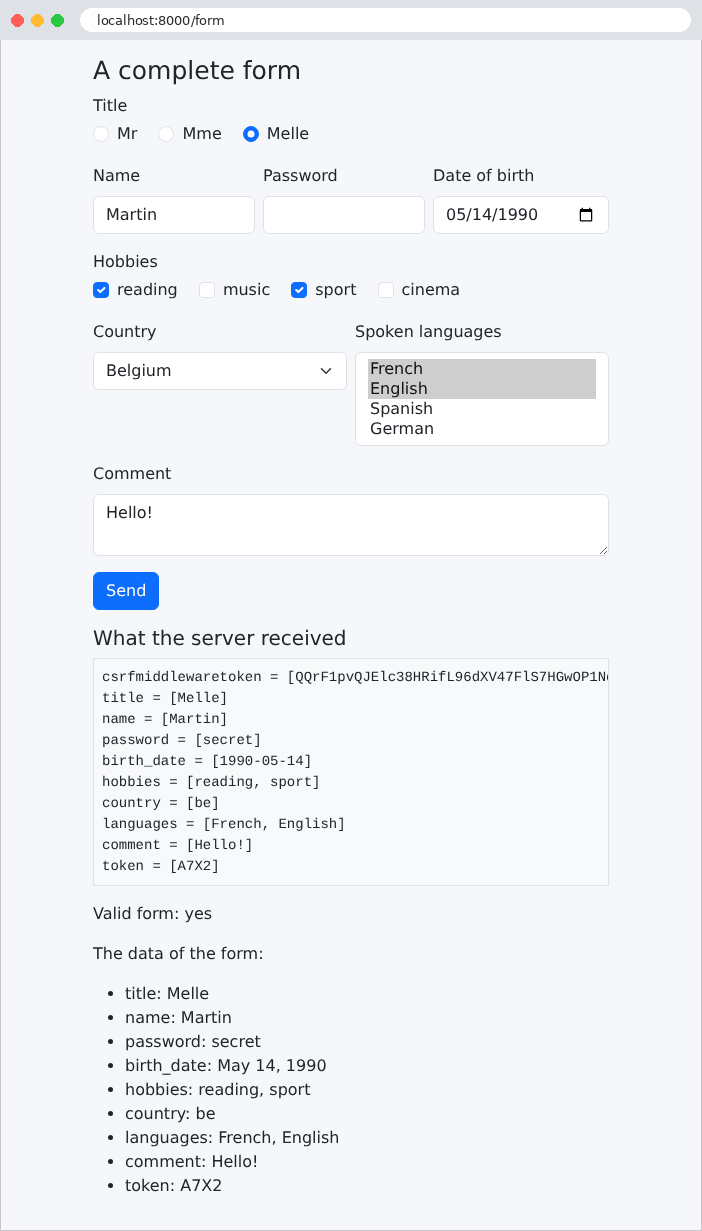Select the Melle title radio button
Screen dimensions: 702x1231
[x=251, y=134]
